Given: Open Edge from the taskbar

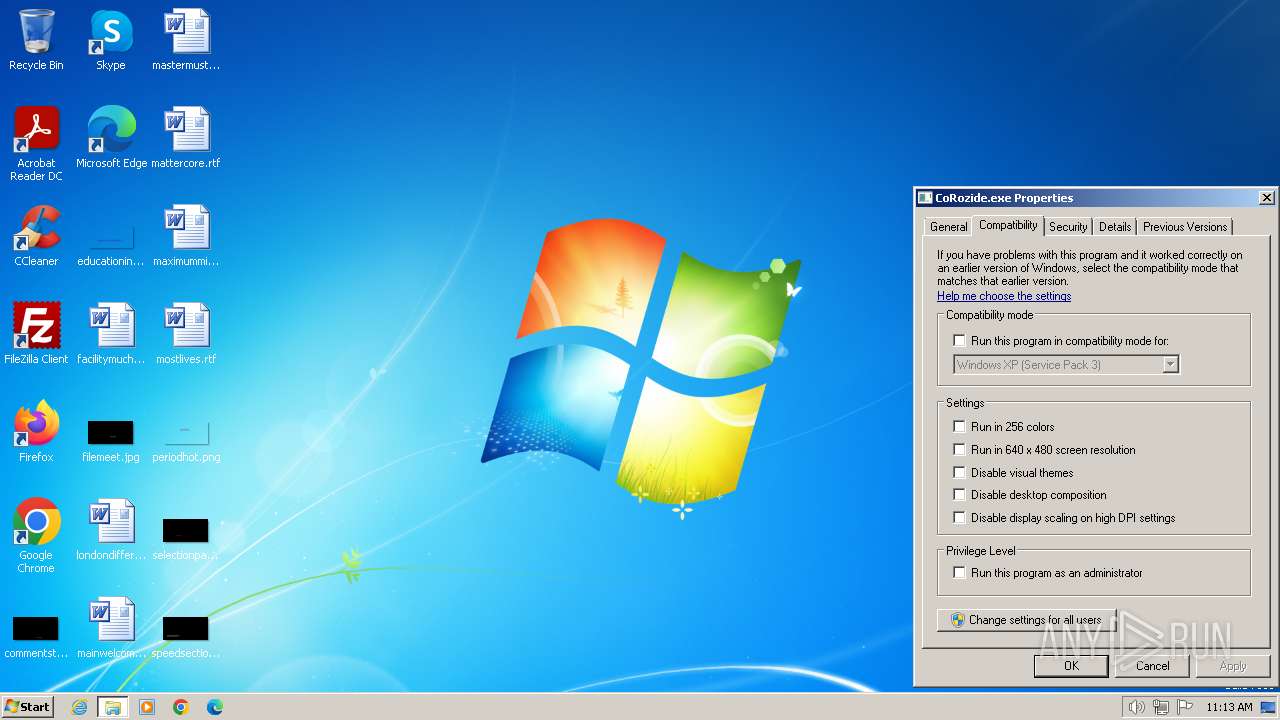Looking at the screenshot, I should point(215,707).
